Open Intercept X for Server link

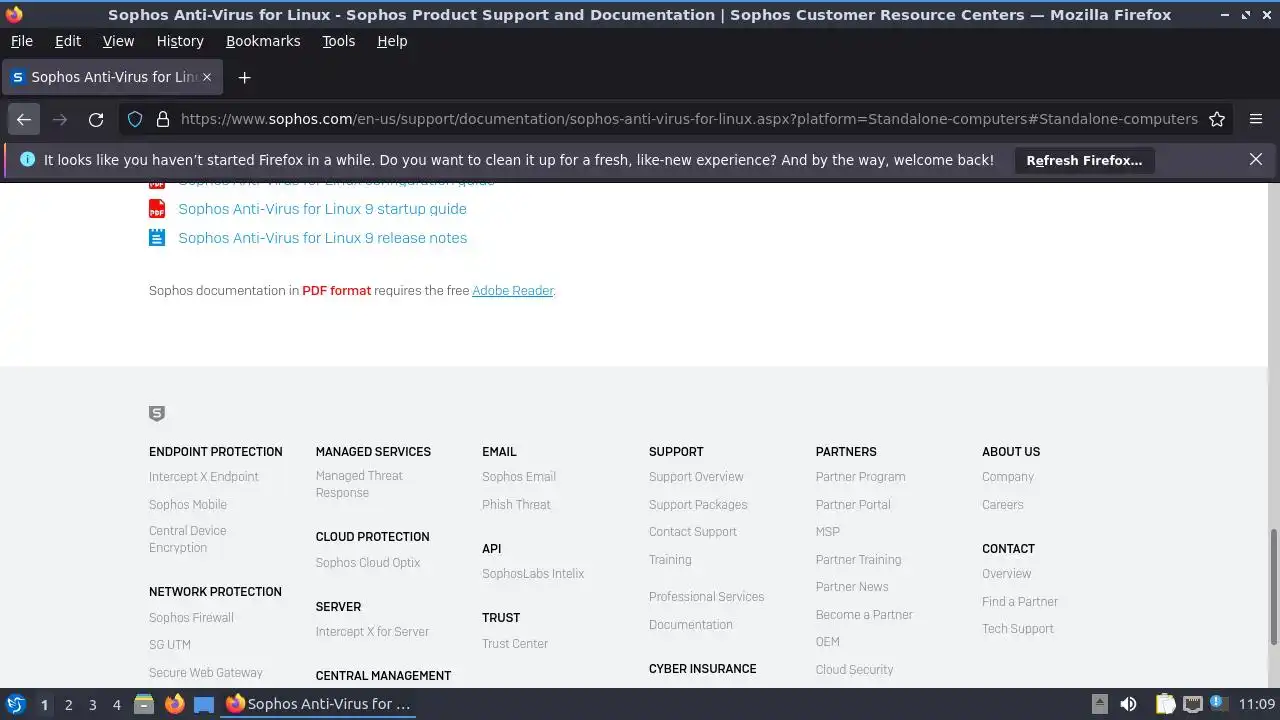(x=372, y=632)
